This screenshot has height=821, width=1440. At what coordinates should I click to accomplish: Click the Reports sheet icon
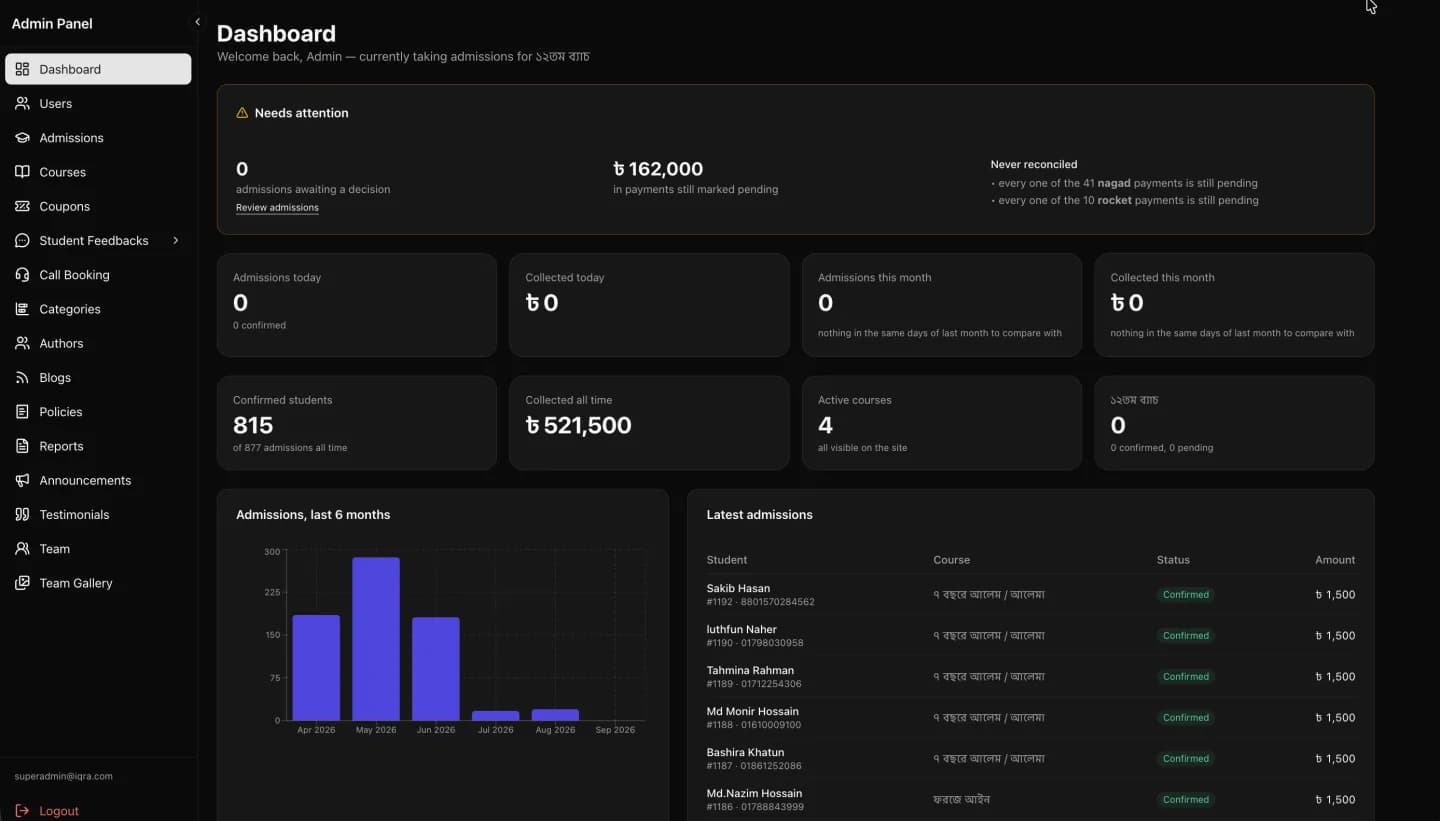(x=22, y=446)
